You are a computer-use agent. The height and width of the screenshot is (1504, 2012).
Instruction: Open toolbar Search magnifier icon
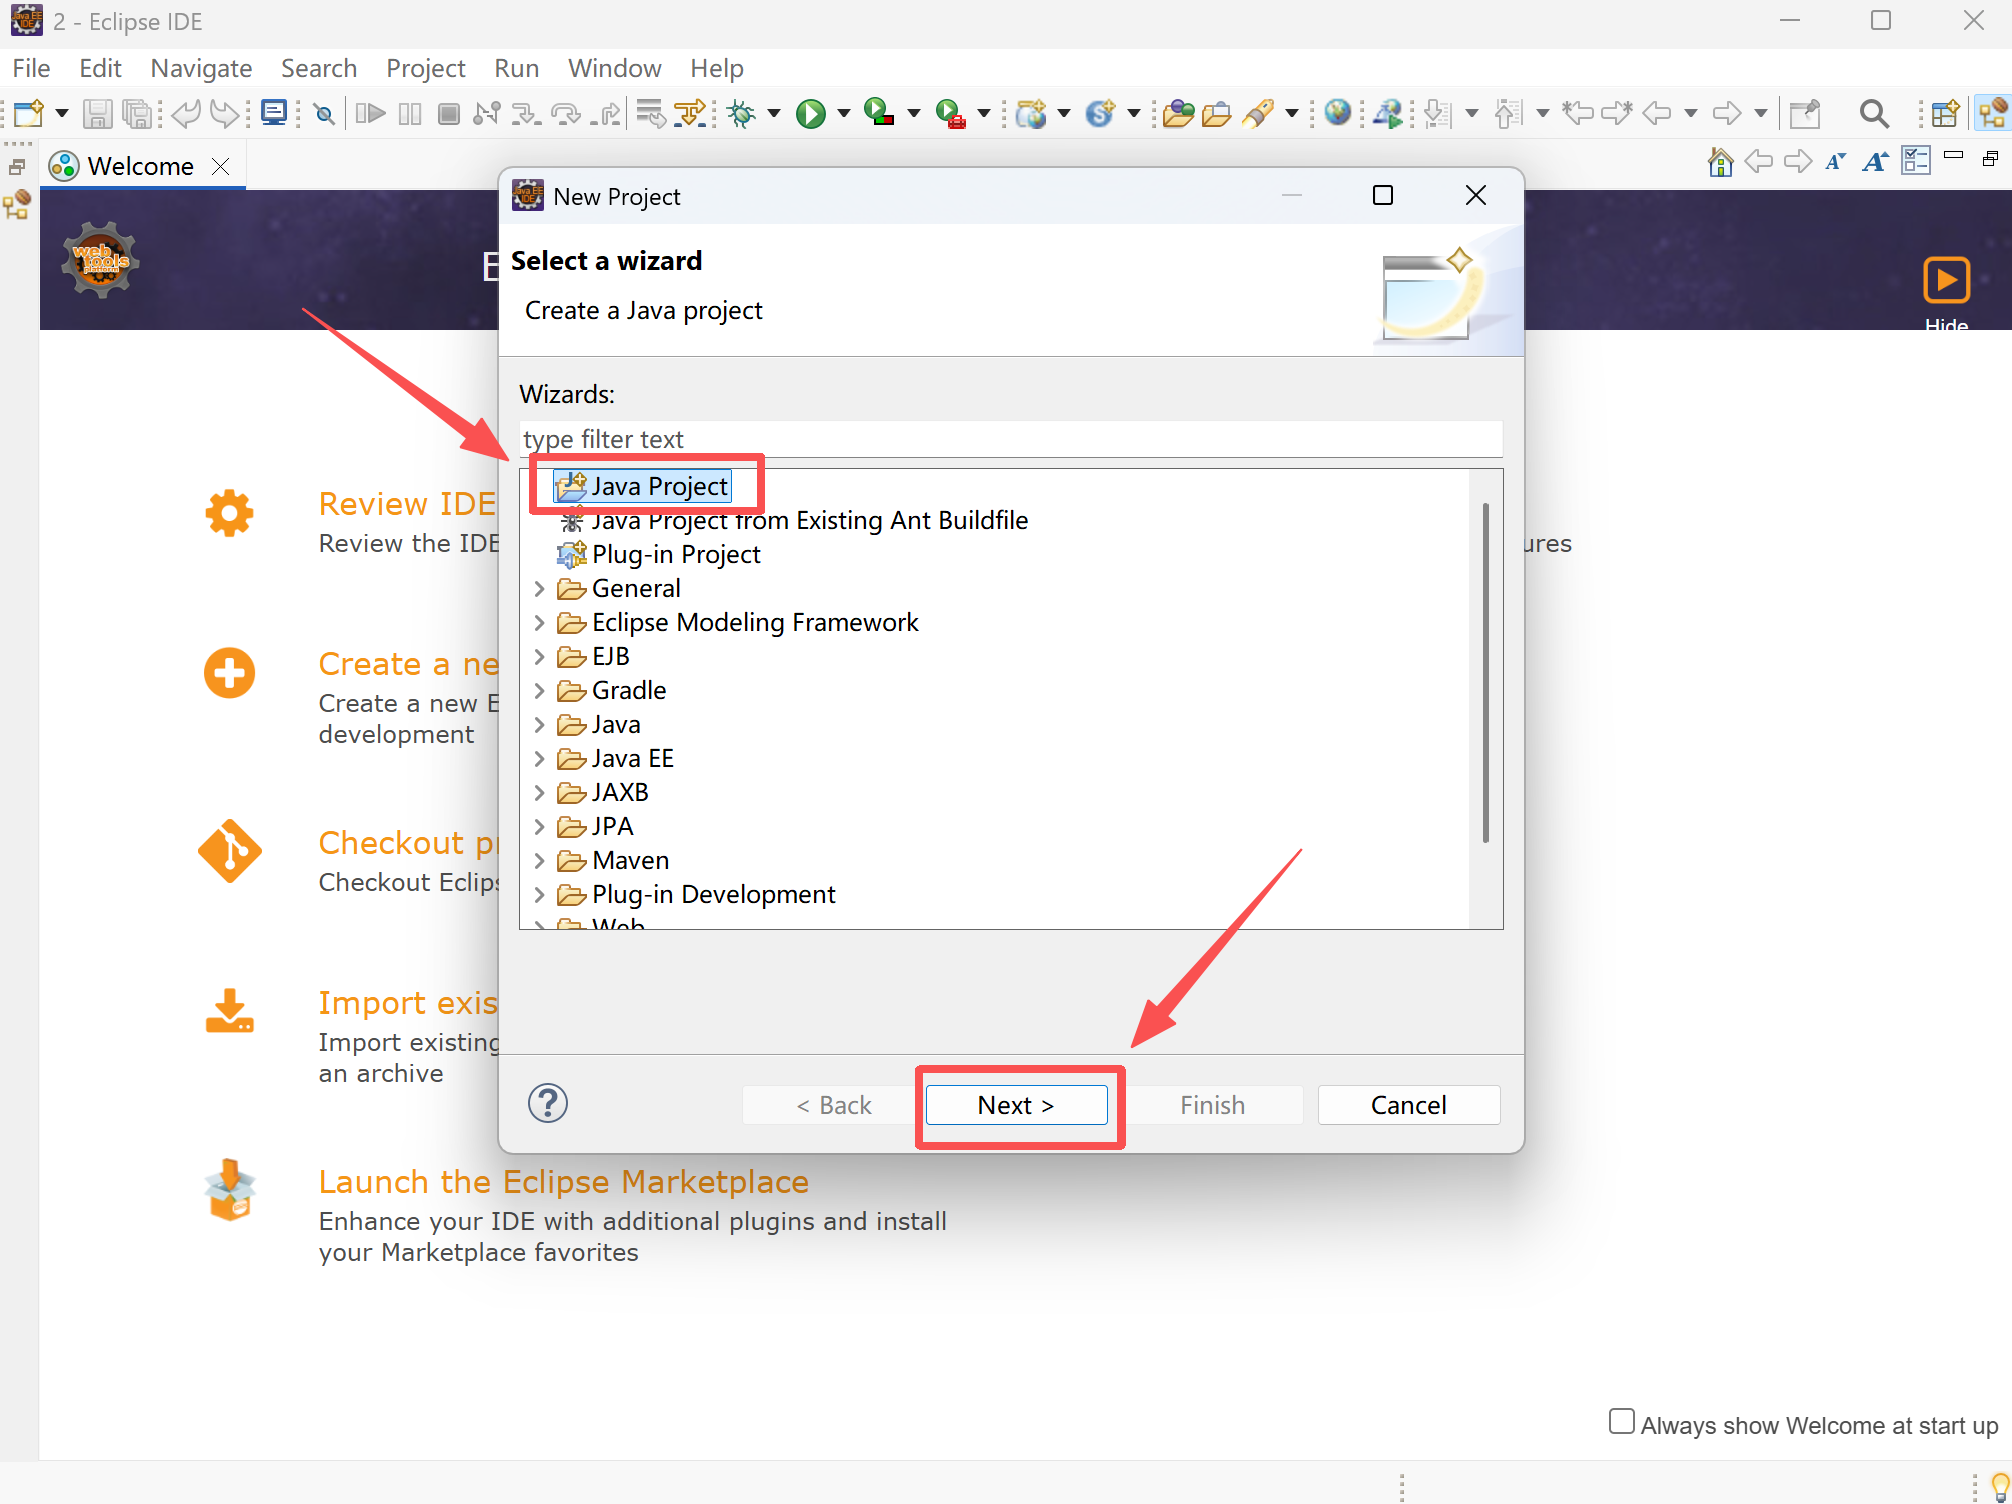click(1873, 114)
